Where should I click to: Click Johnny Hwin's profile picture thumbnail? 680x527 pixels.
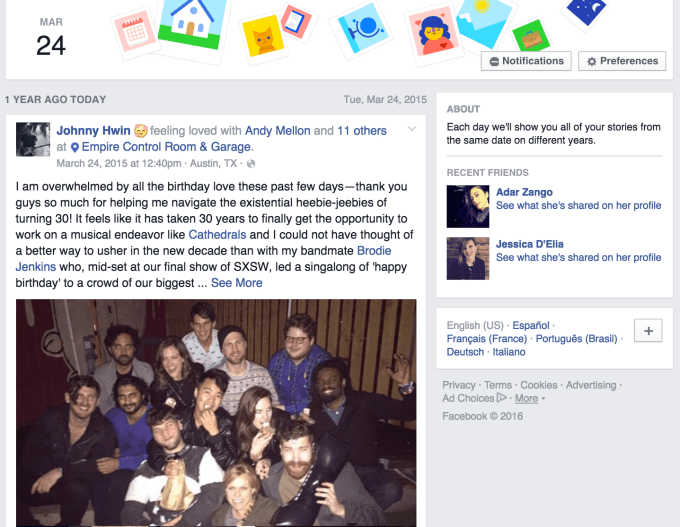coord(33,139)
